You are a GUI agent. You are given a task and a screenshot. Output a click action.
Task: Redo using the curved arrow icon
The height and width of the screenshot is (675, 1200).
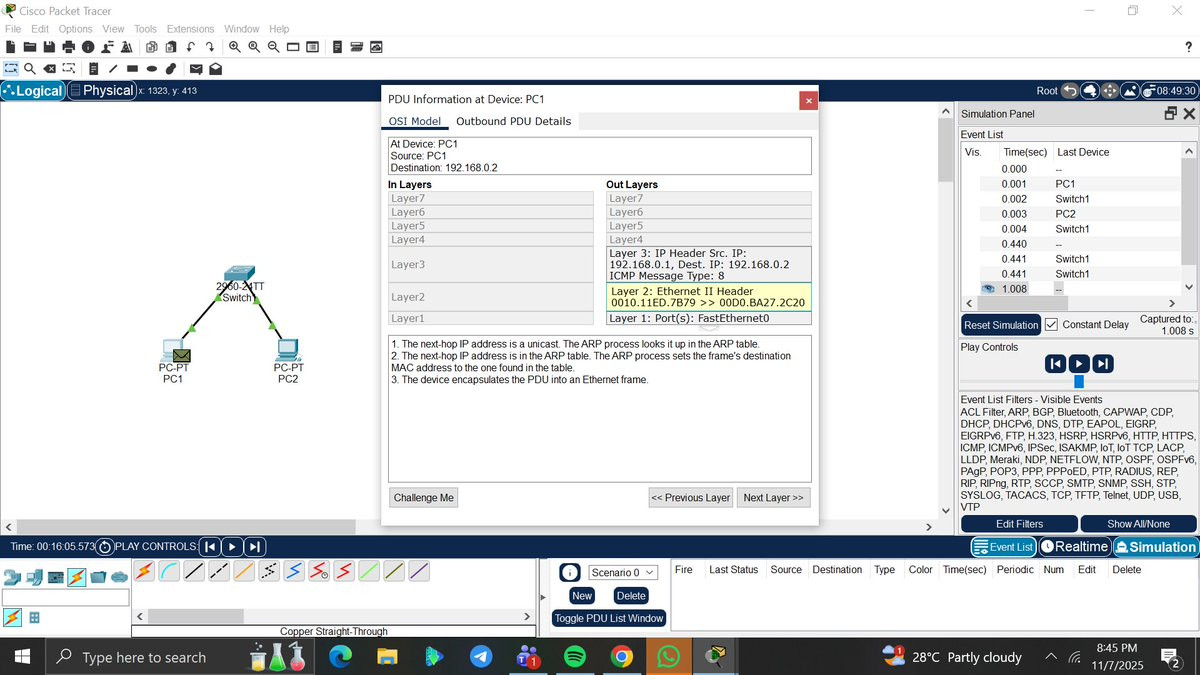(x=210, y=47)
